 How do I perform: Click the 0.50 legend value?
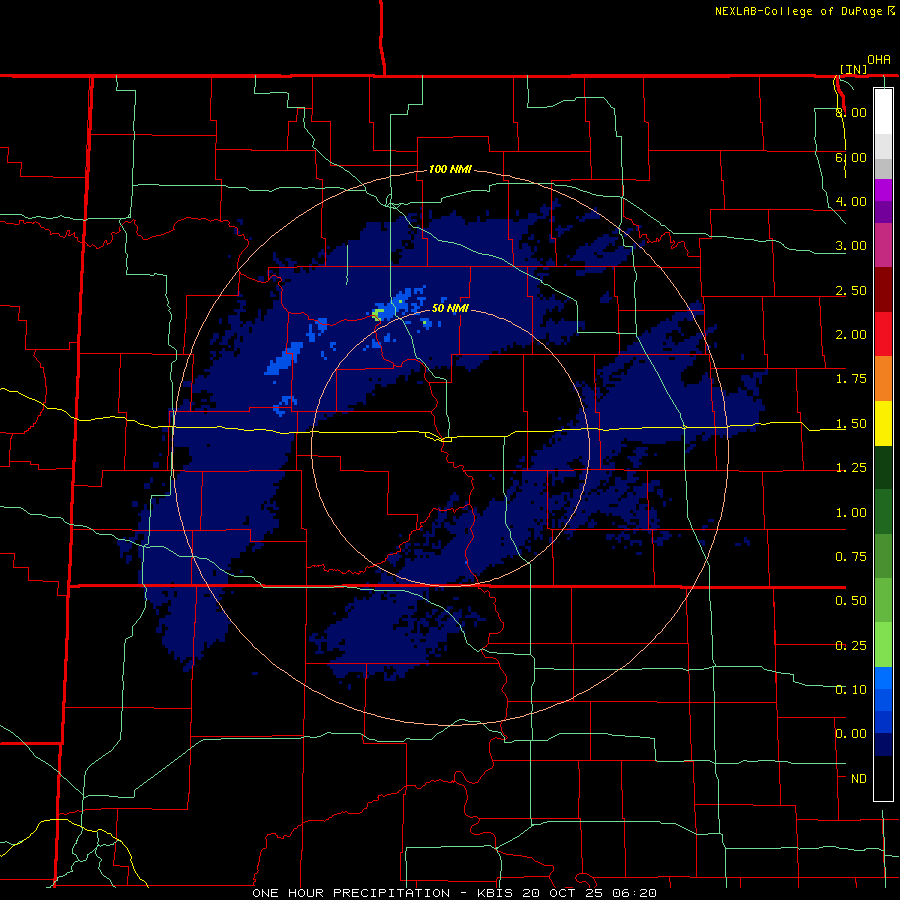pos(851,601)
